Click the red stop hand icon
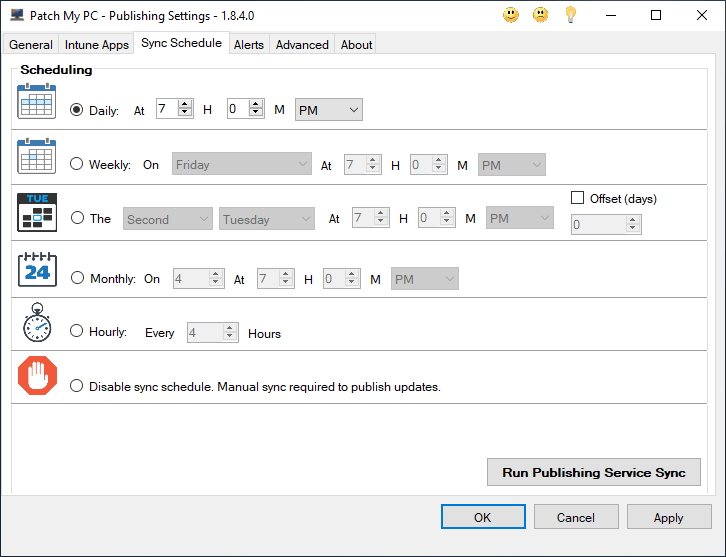 tap(38, 376)
